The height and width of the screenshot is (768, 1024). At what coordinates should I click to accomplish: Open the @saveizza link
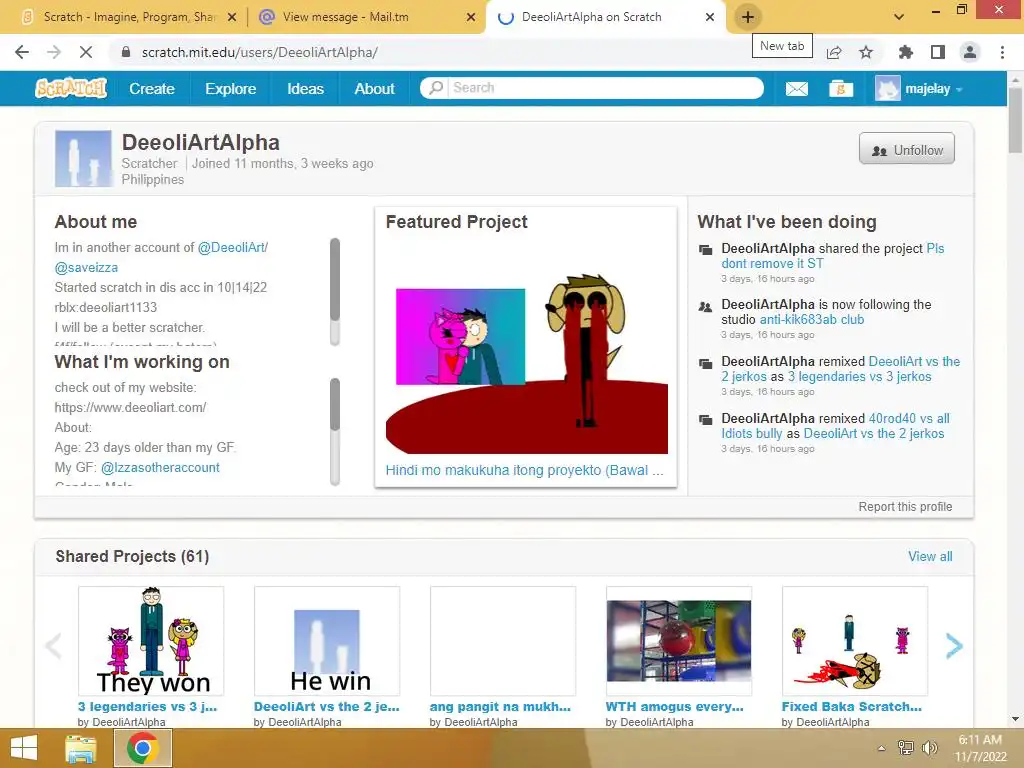86,268
